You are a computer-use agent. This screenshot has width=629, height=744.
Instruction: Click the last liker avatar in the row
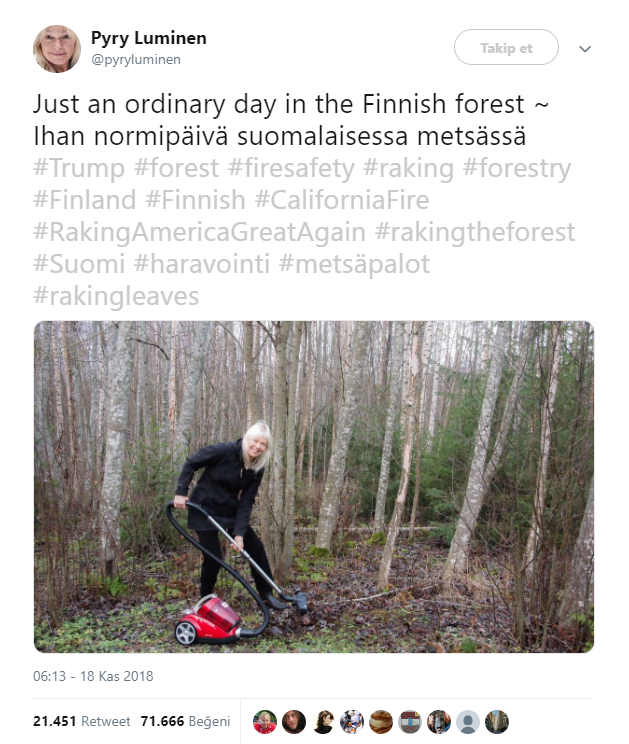click(x=497, y=722)
